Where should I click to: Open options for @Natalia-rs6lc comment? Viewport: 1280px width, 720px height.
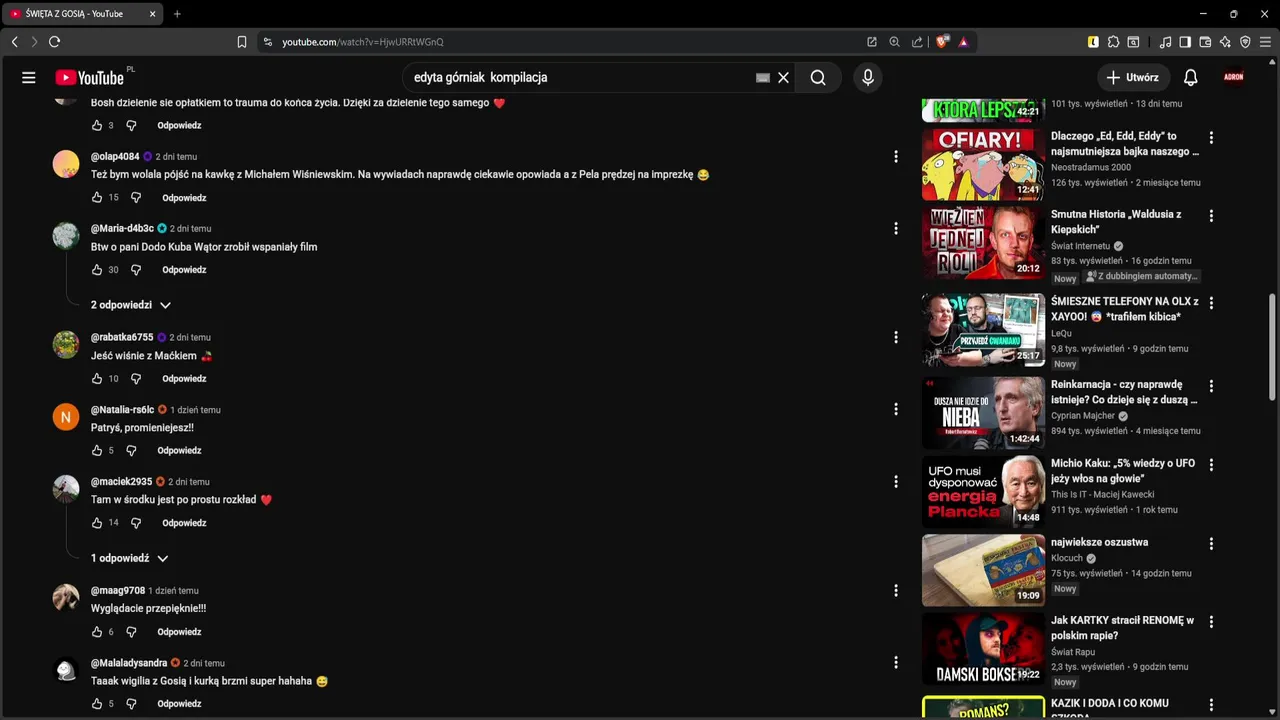896,409
